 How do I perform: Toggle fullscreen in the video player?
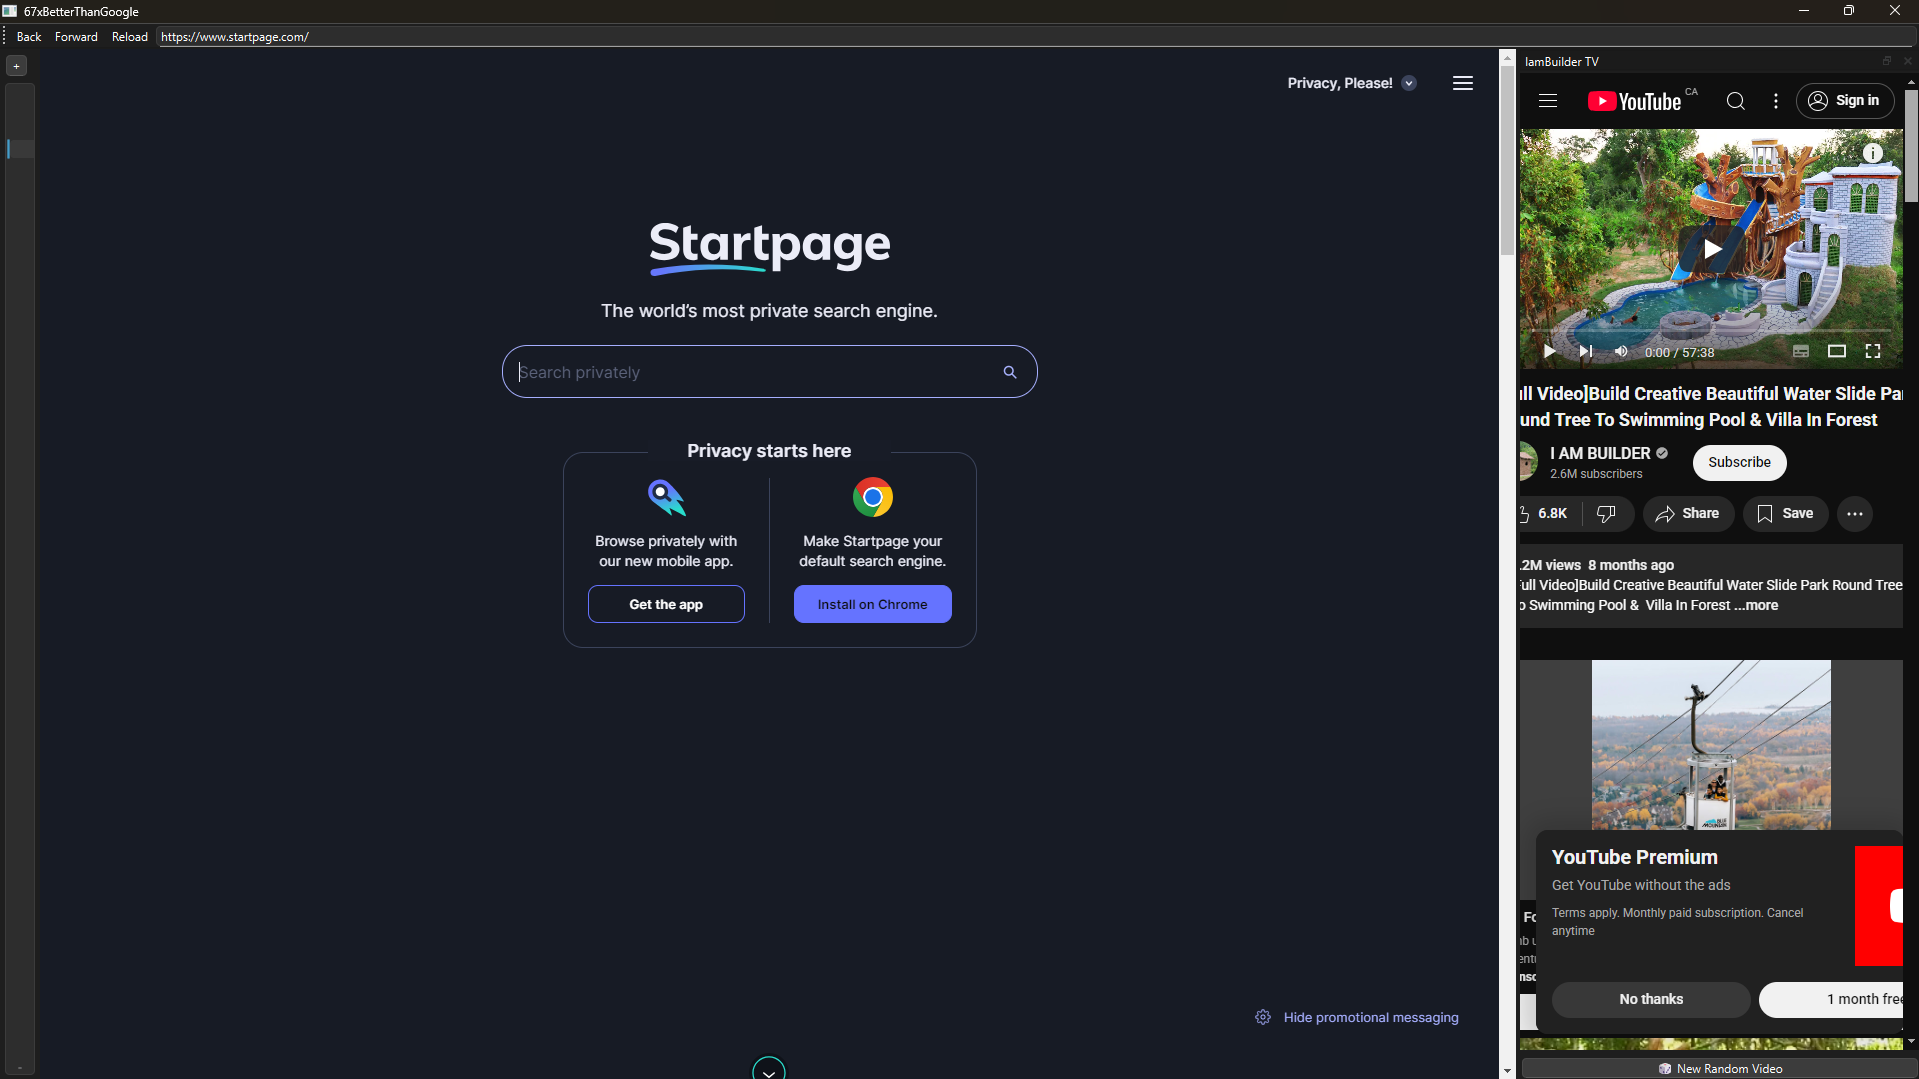1873,352
